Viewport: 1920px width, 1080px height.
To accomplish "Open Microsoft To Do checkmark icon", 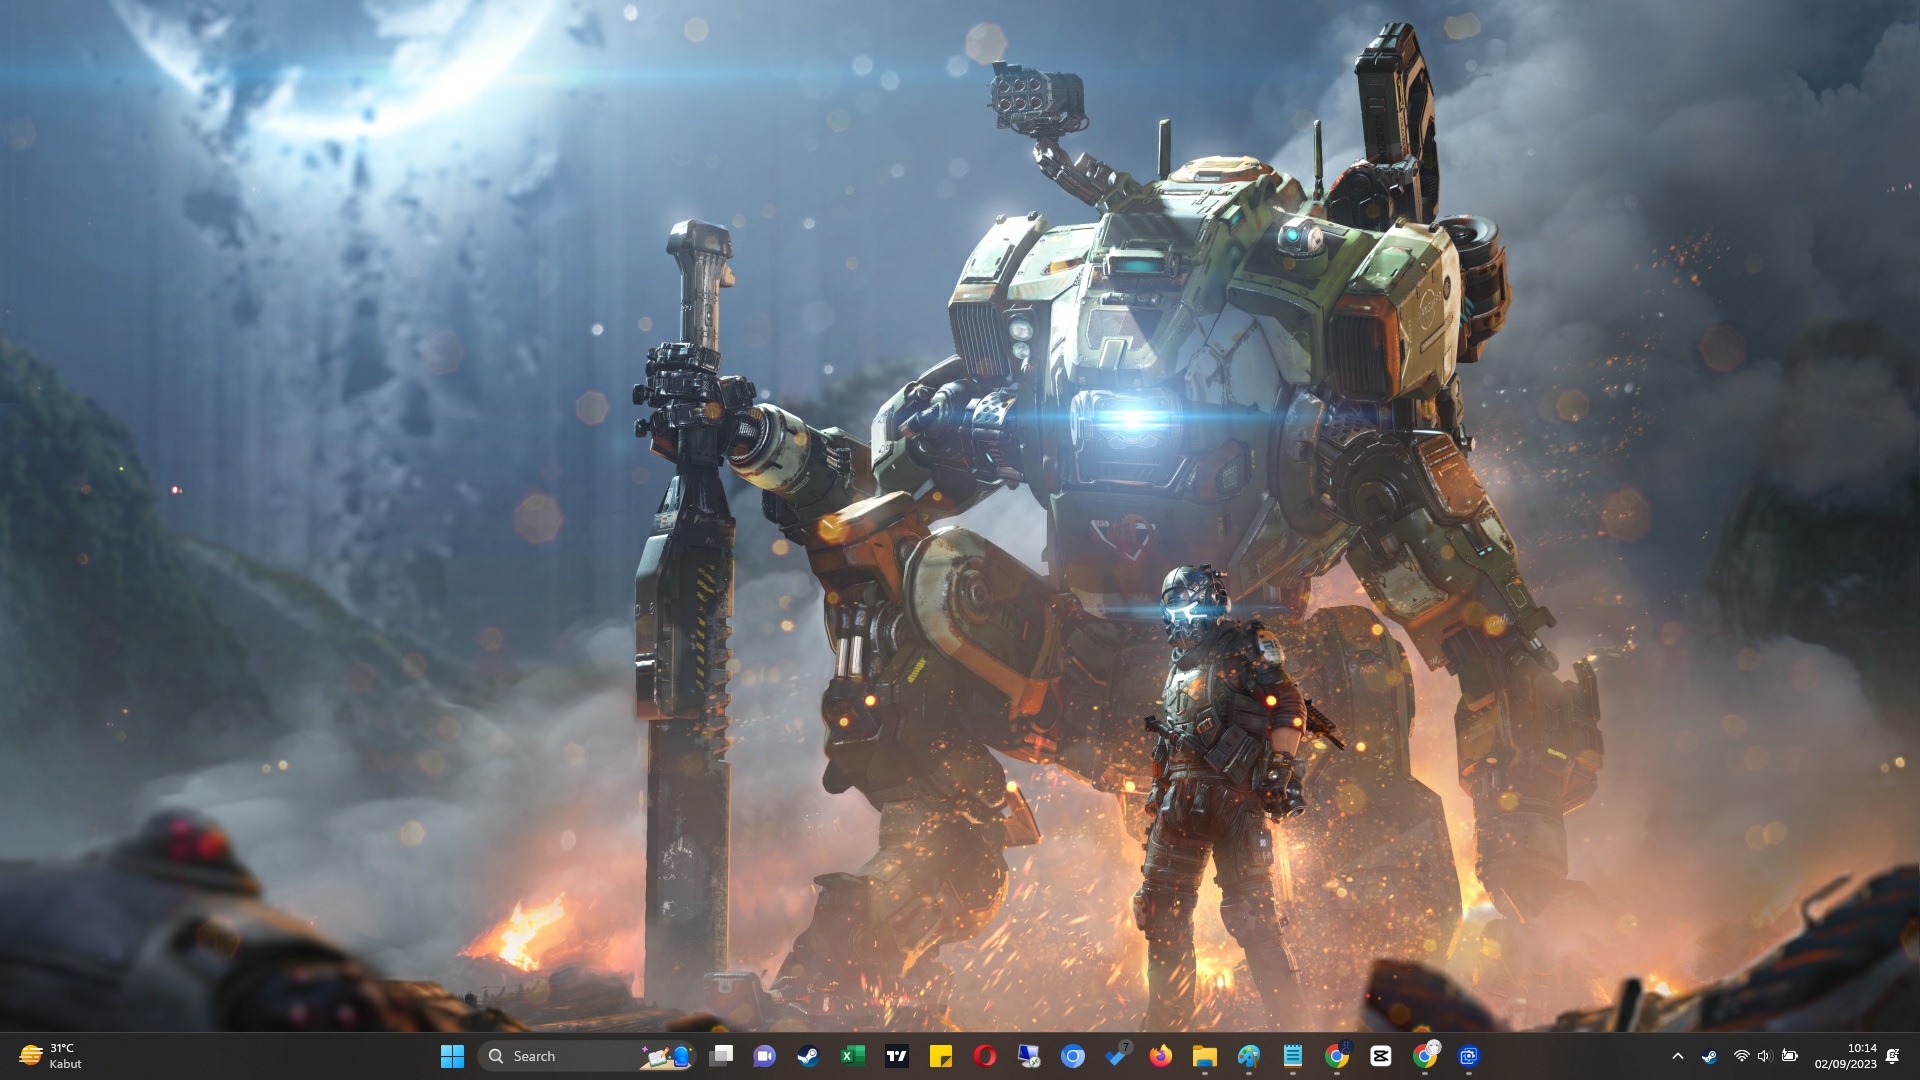I will (x=1117, y=1056).
